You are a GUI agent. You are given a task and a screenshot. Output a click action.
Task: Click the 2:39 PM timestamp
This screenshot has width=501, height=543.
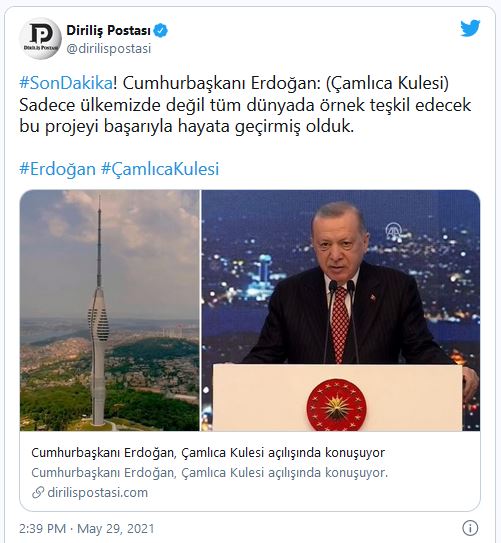42,528
